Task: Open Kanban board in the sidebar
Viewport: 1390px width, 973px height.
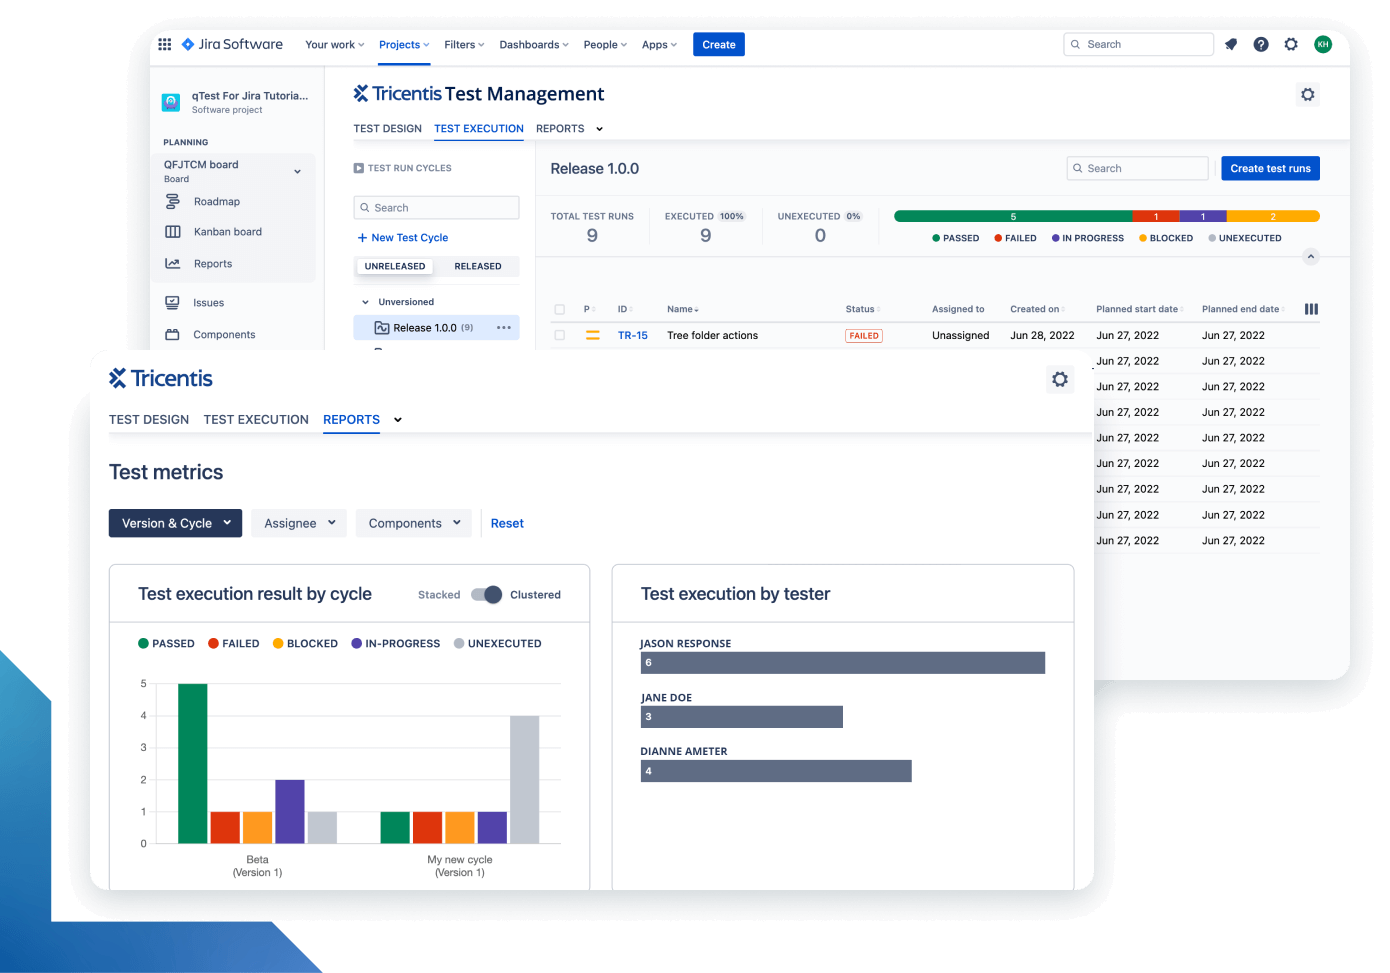Action: pos(228,232)
